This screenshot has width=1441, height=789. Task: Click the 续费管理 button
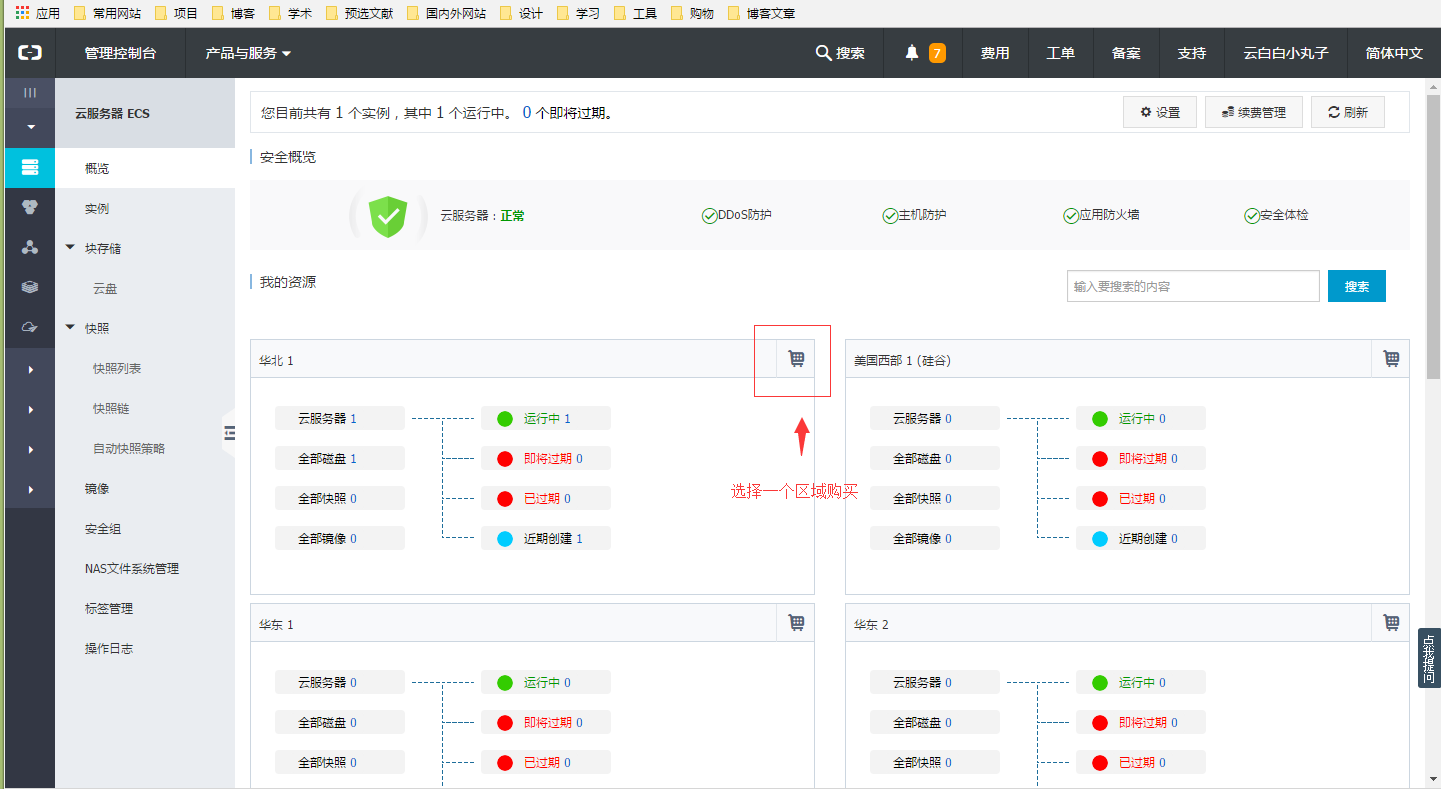pyautogui.click(x=1254, y=112)
